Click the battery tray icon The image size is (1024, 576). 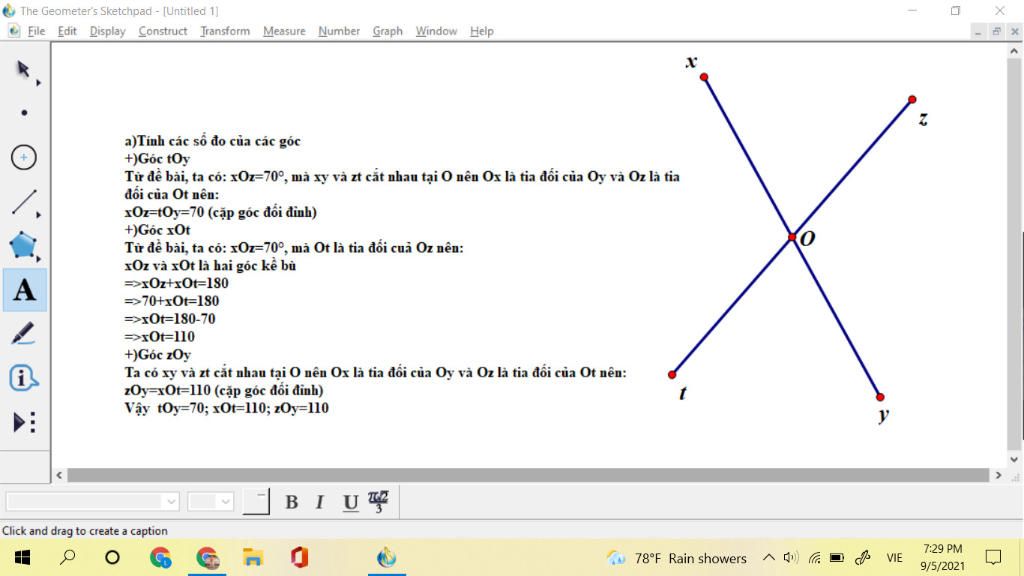tap(837, 558)
